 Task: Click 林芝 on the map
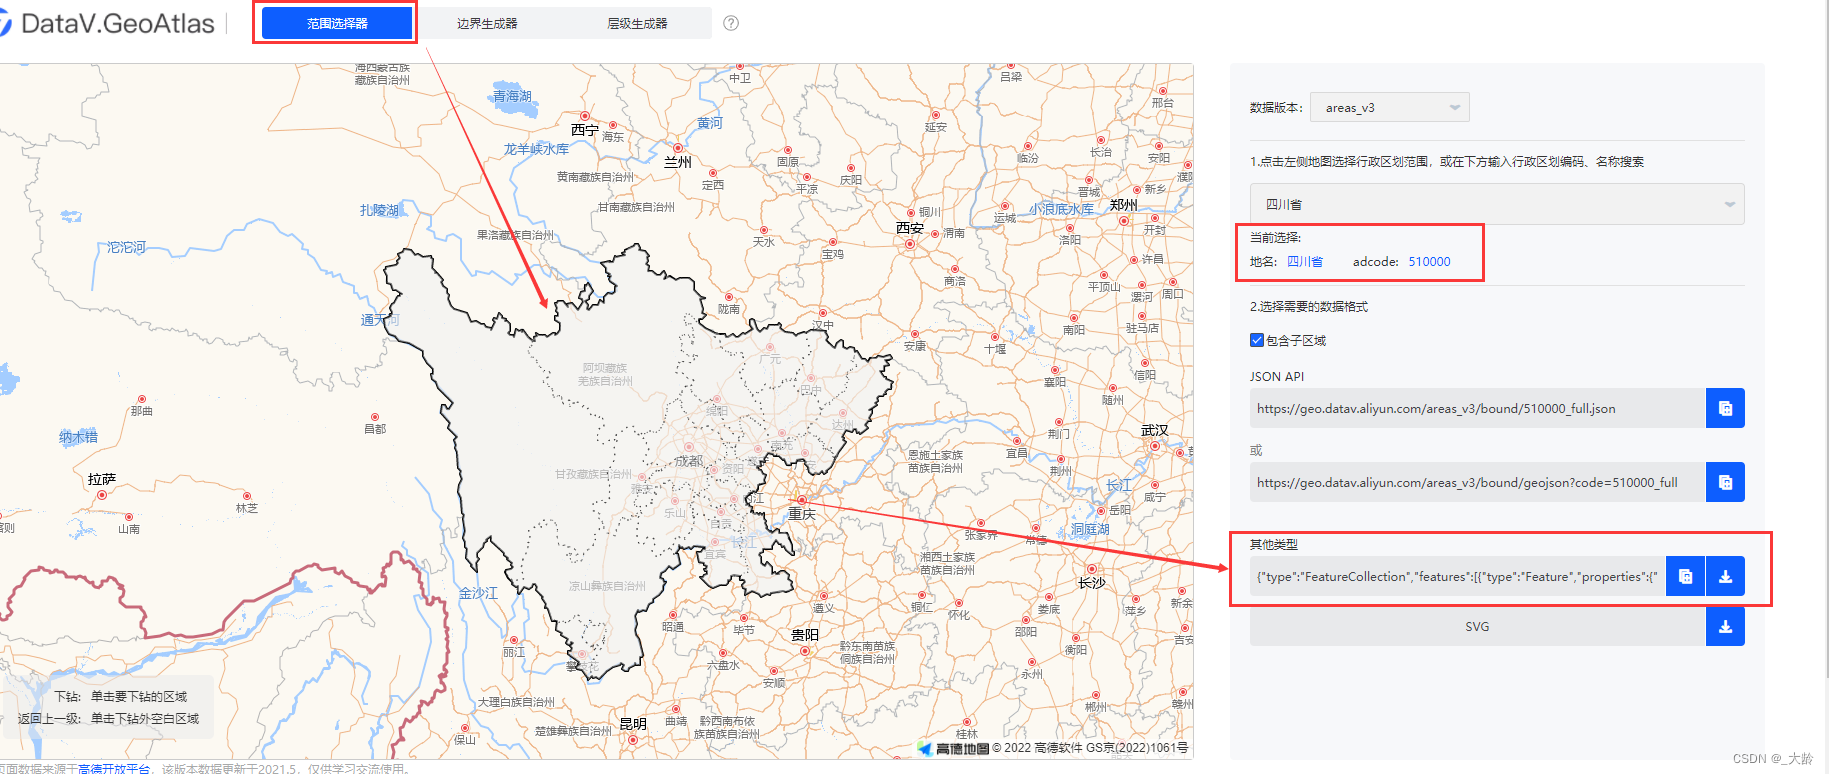click(x=247, y=508)
